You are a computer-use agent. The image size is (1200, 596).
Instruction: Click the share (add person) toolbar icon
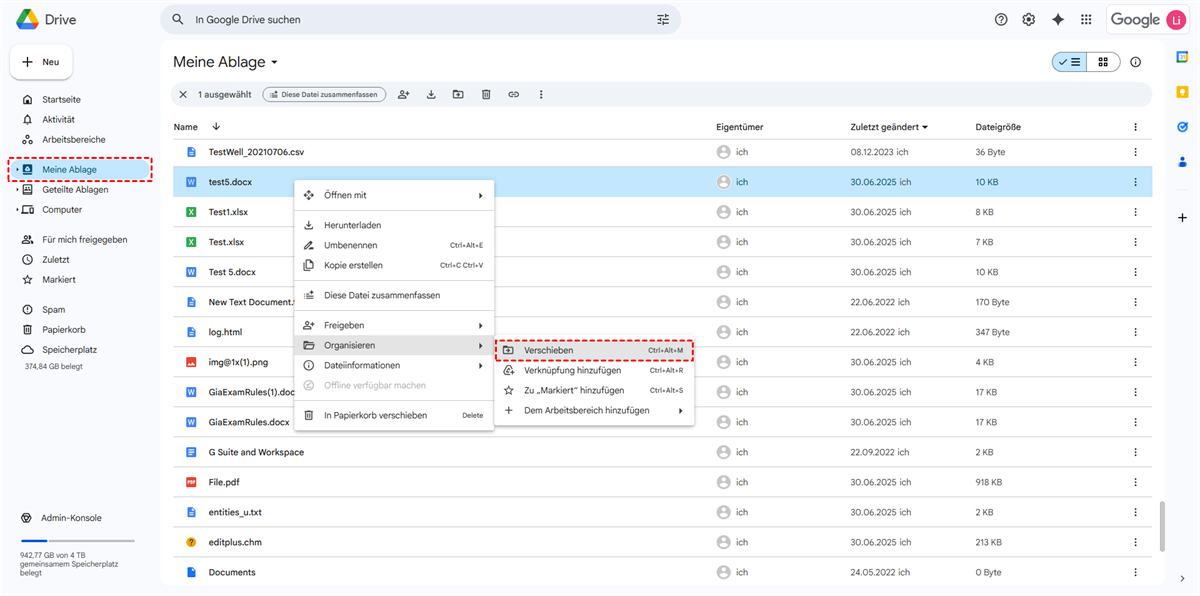point(404,94)
